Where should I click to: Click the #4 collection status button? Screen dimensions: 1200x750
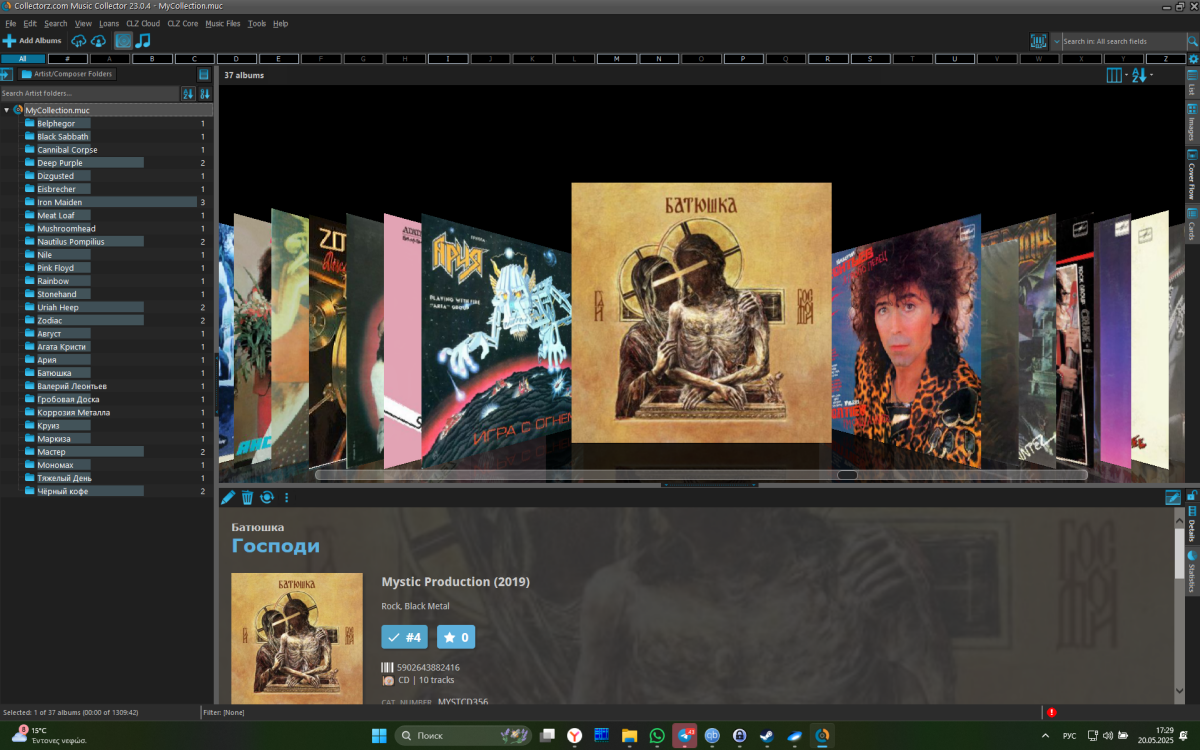[404, 637]
